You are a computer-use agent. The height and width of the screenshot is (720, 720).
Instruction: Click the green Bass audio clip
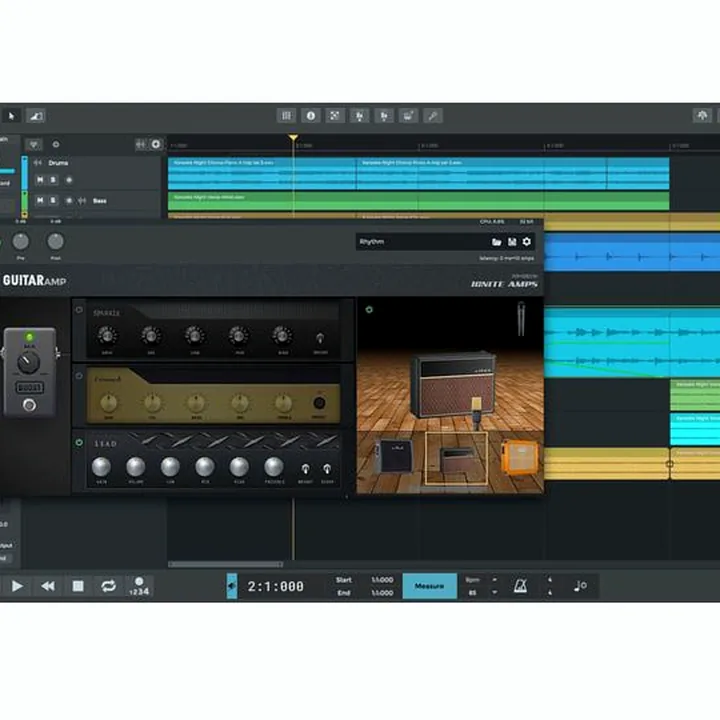coord(418,201)
